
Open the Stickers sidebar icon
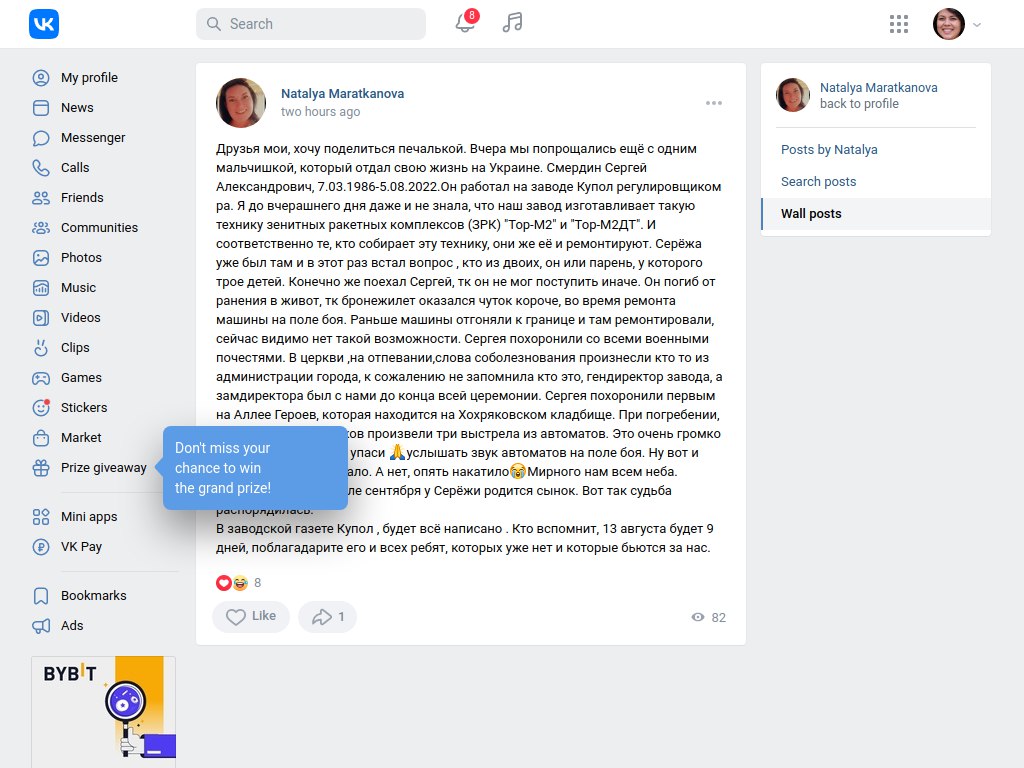[x=40, y=408]
